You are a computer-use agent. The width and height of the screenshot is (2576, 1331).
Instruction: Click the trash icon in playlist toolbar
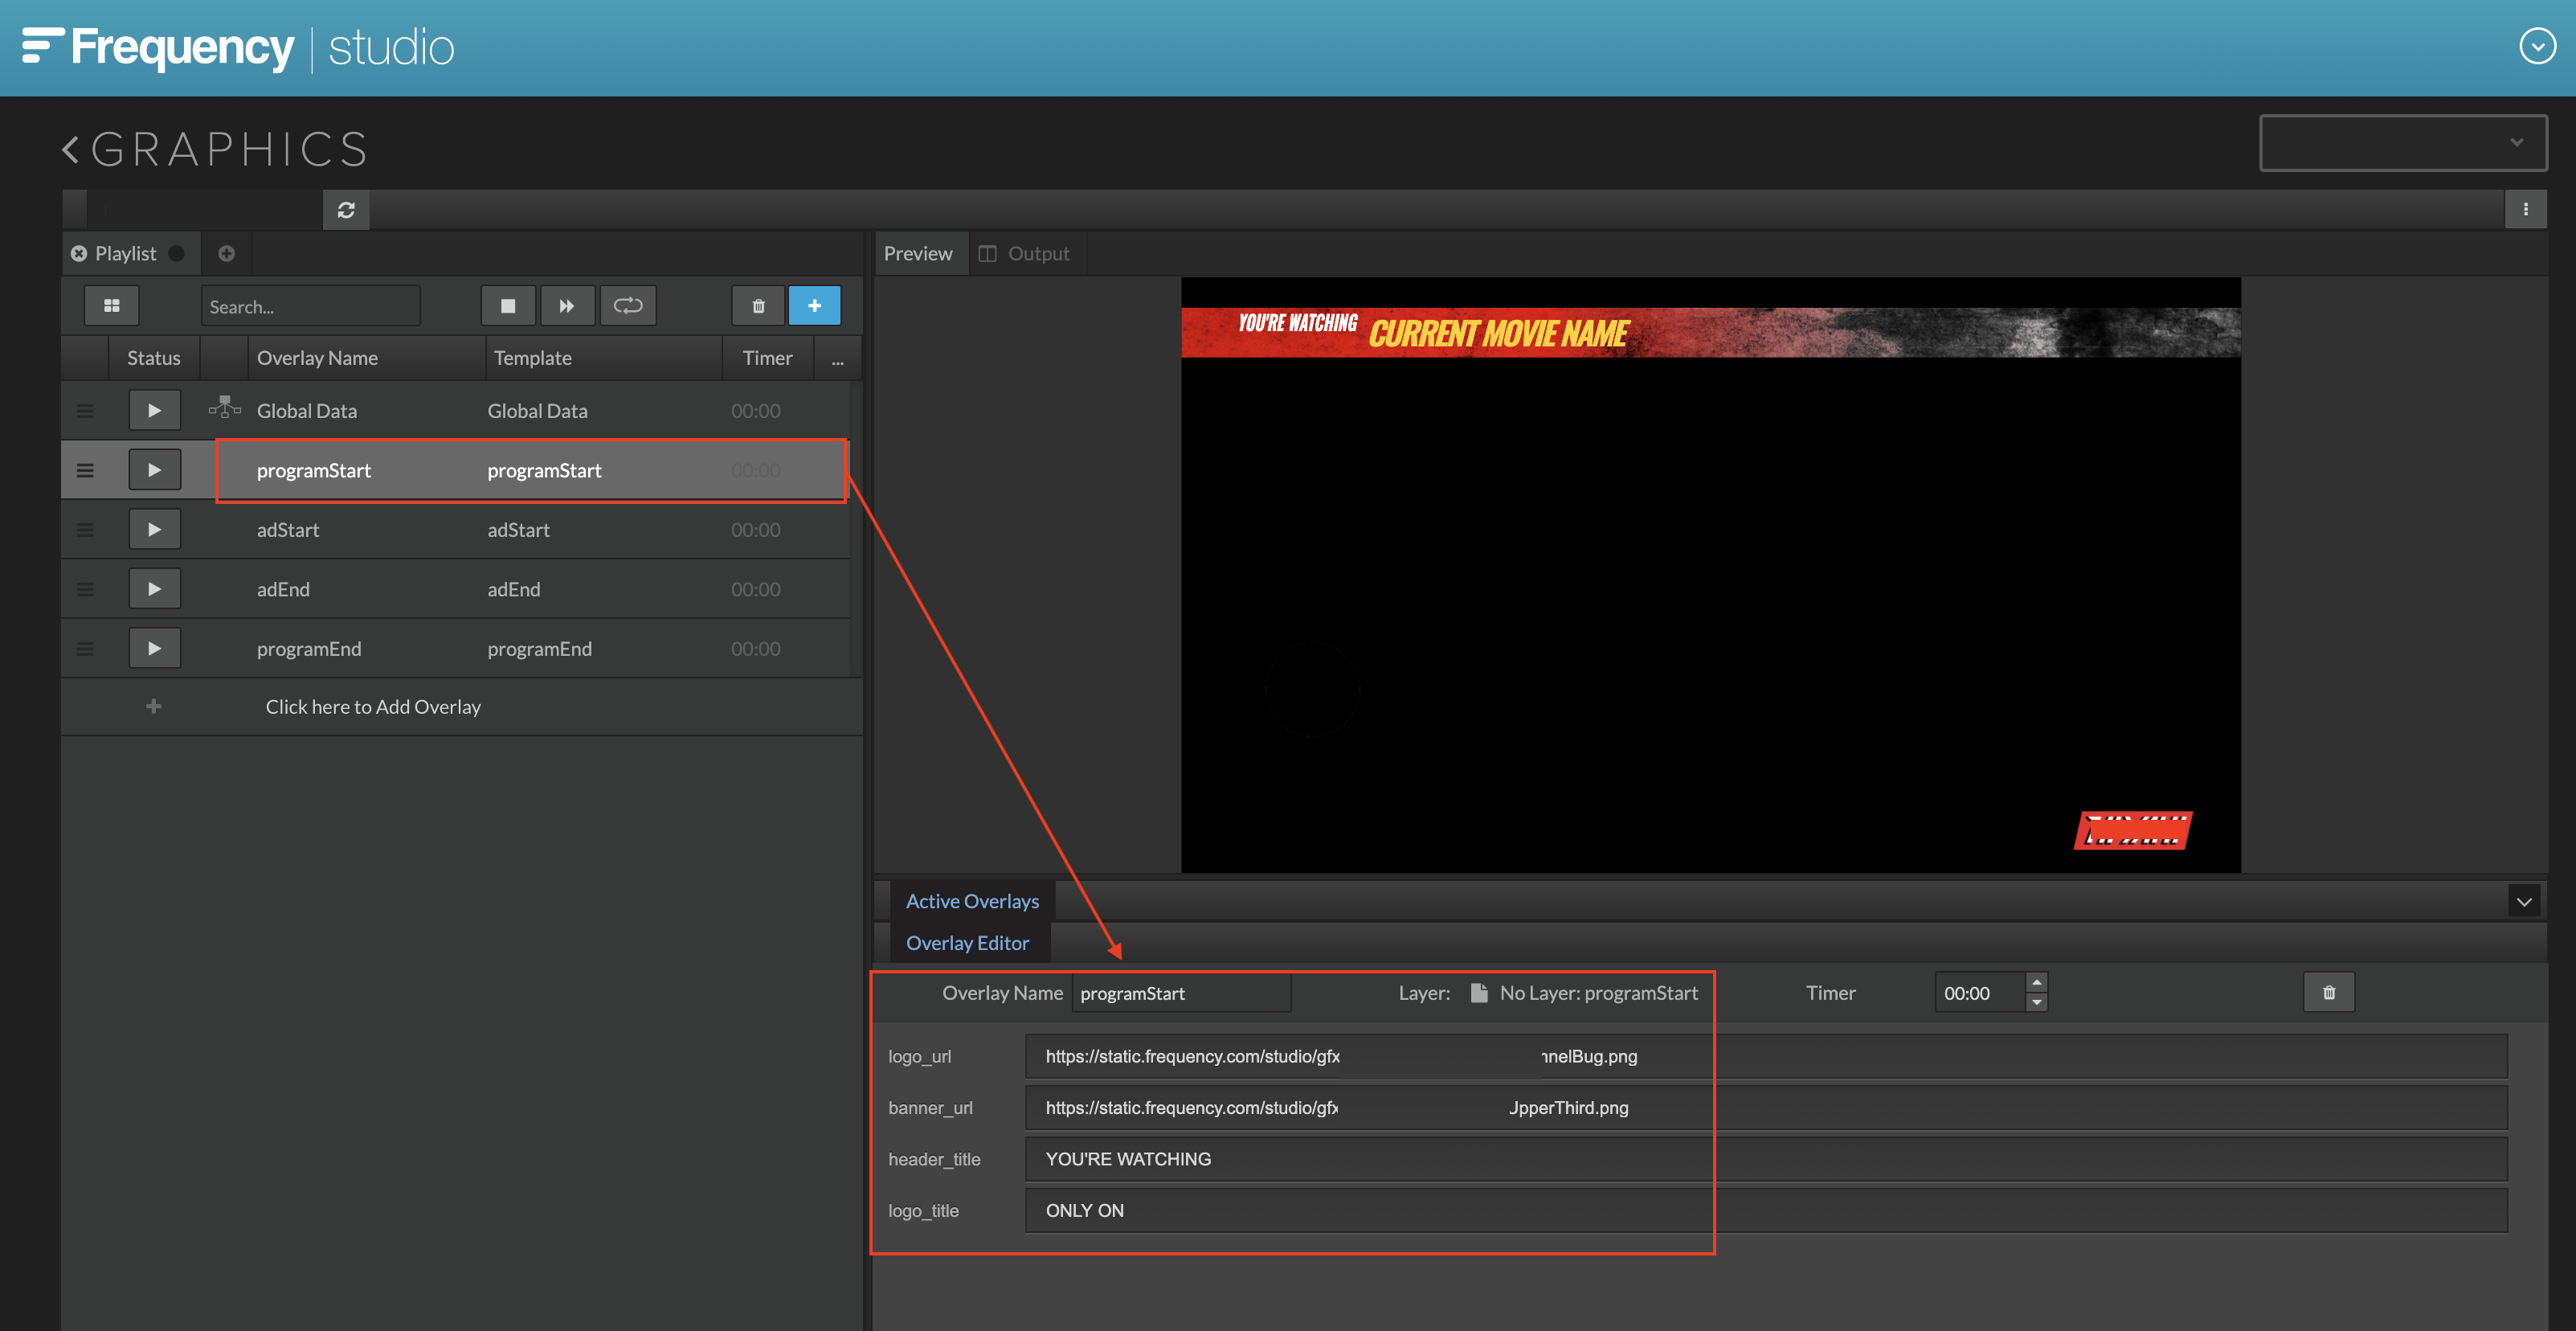point(758,306)
